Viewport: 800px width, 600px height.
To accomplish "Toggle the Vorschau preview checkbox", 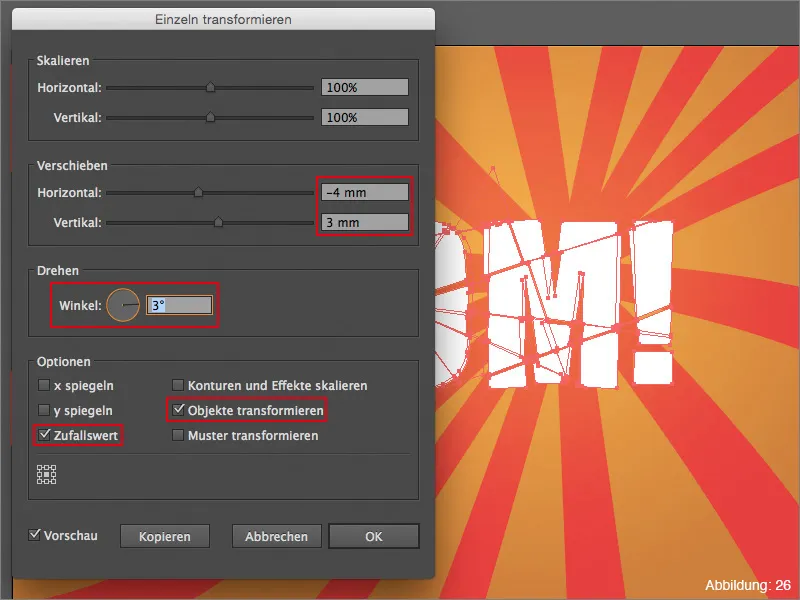I will 34,535.
